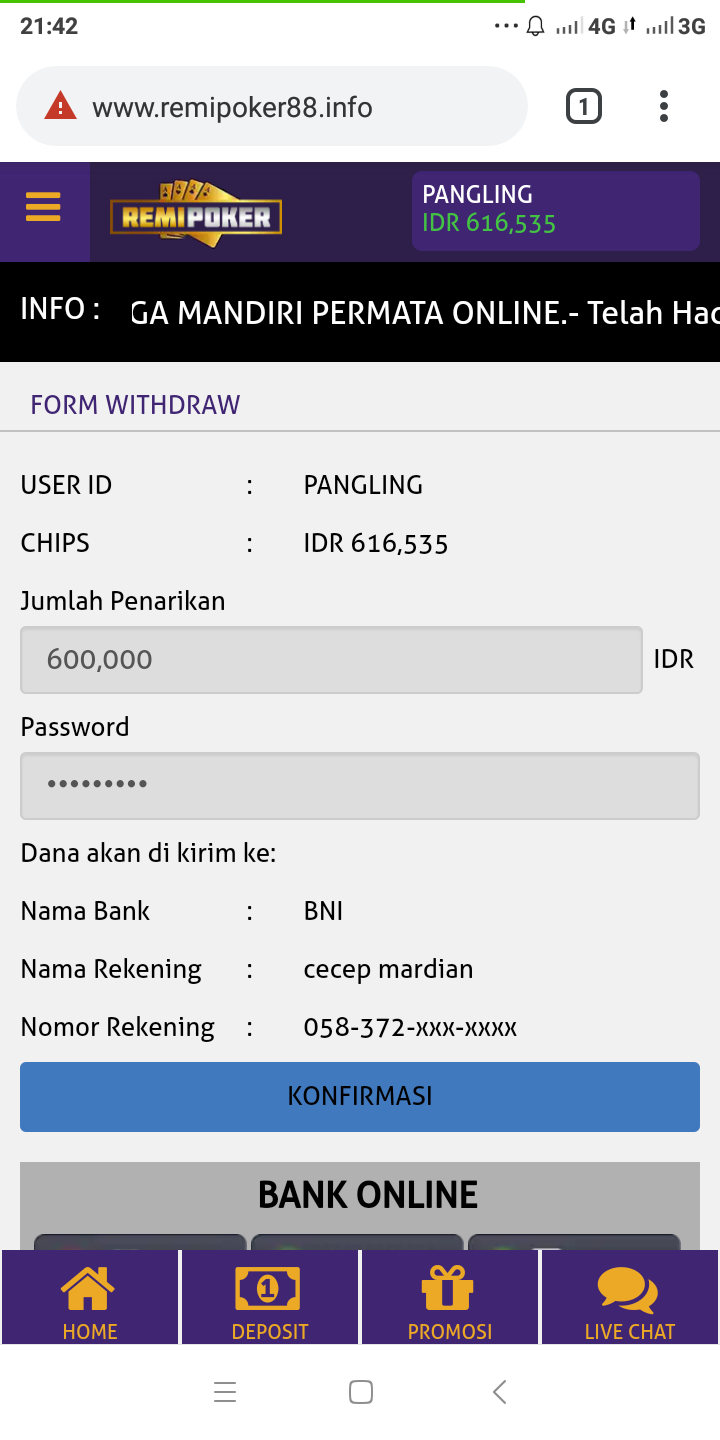Tap the Home house icon
Image resolution: width=720 pixels, height=1440 pixels.
(x=89, y=1289)
